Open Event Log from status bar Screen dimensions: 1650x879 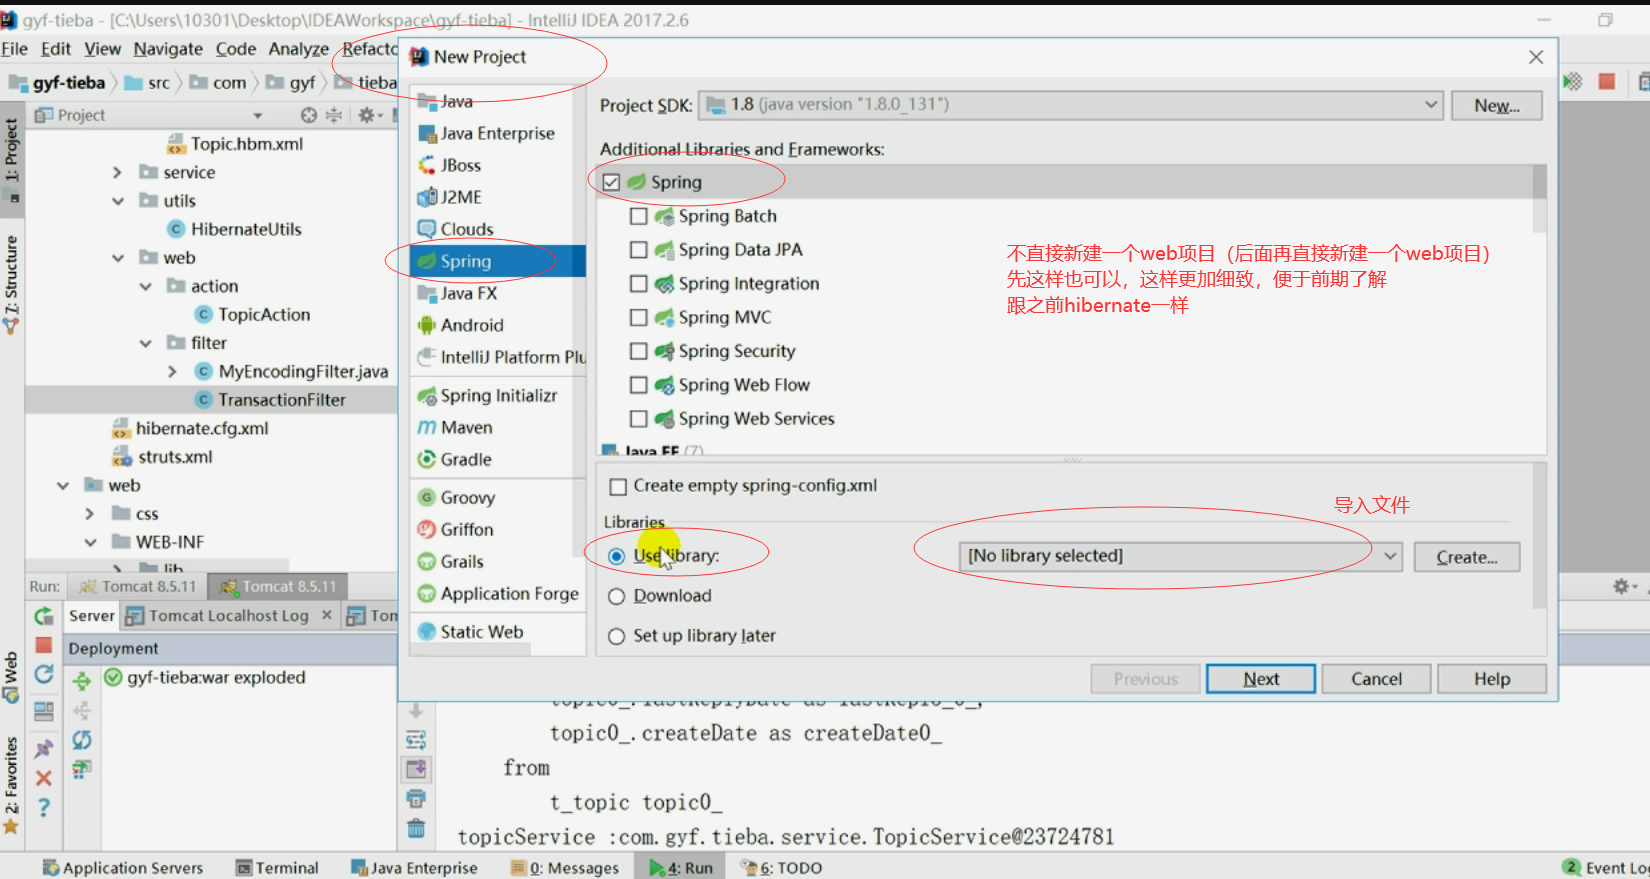[1606, 868]
